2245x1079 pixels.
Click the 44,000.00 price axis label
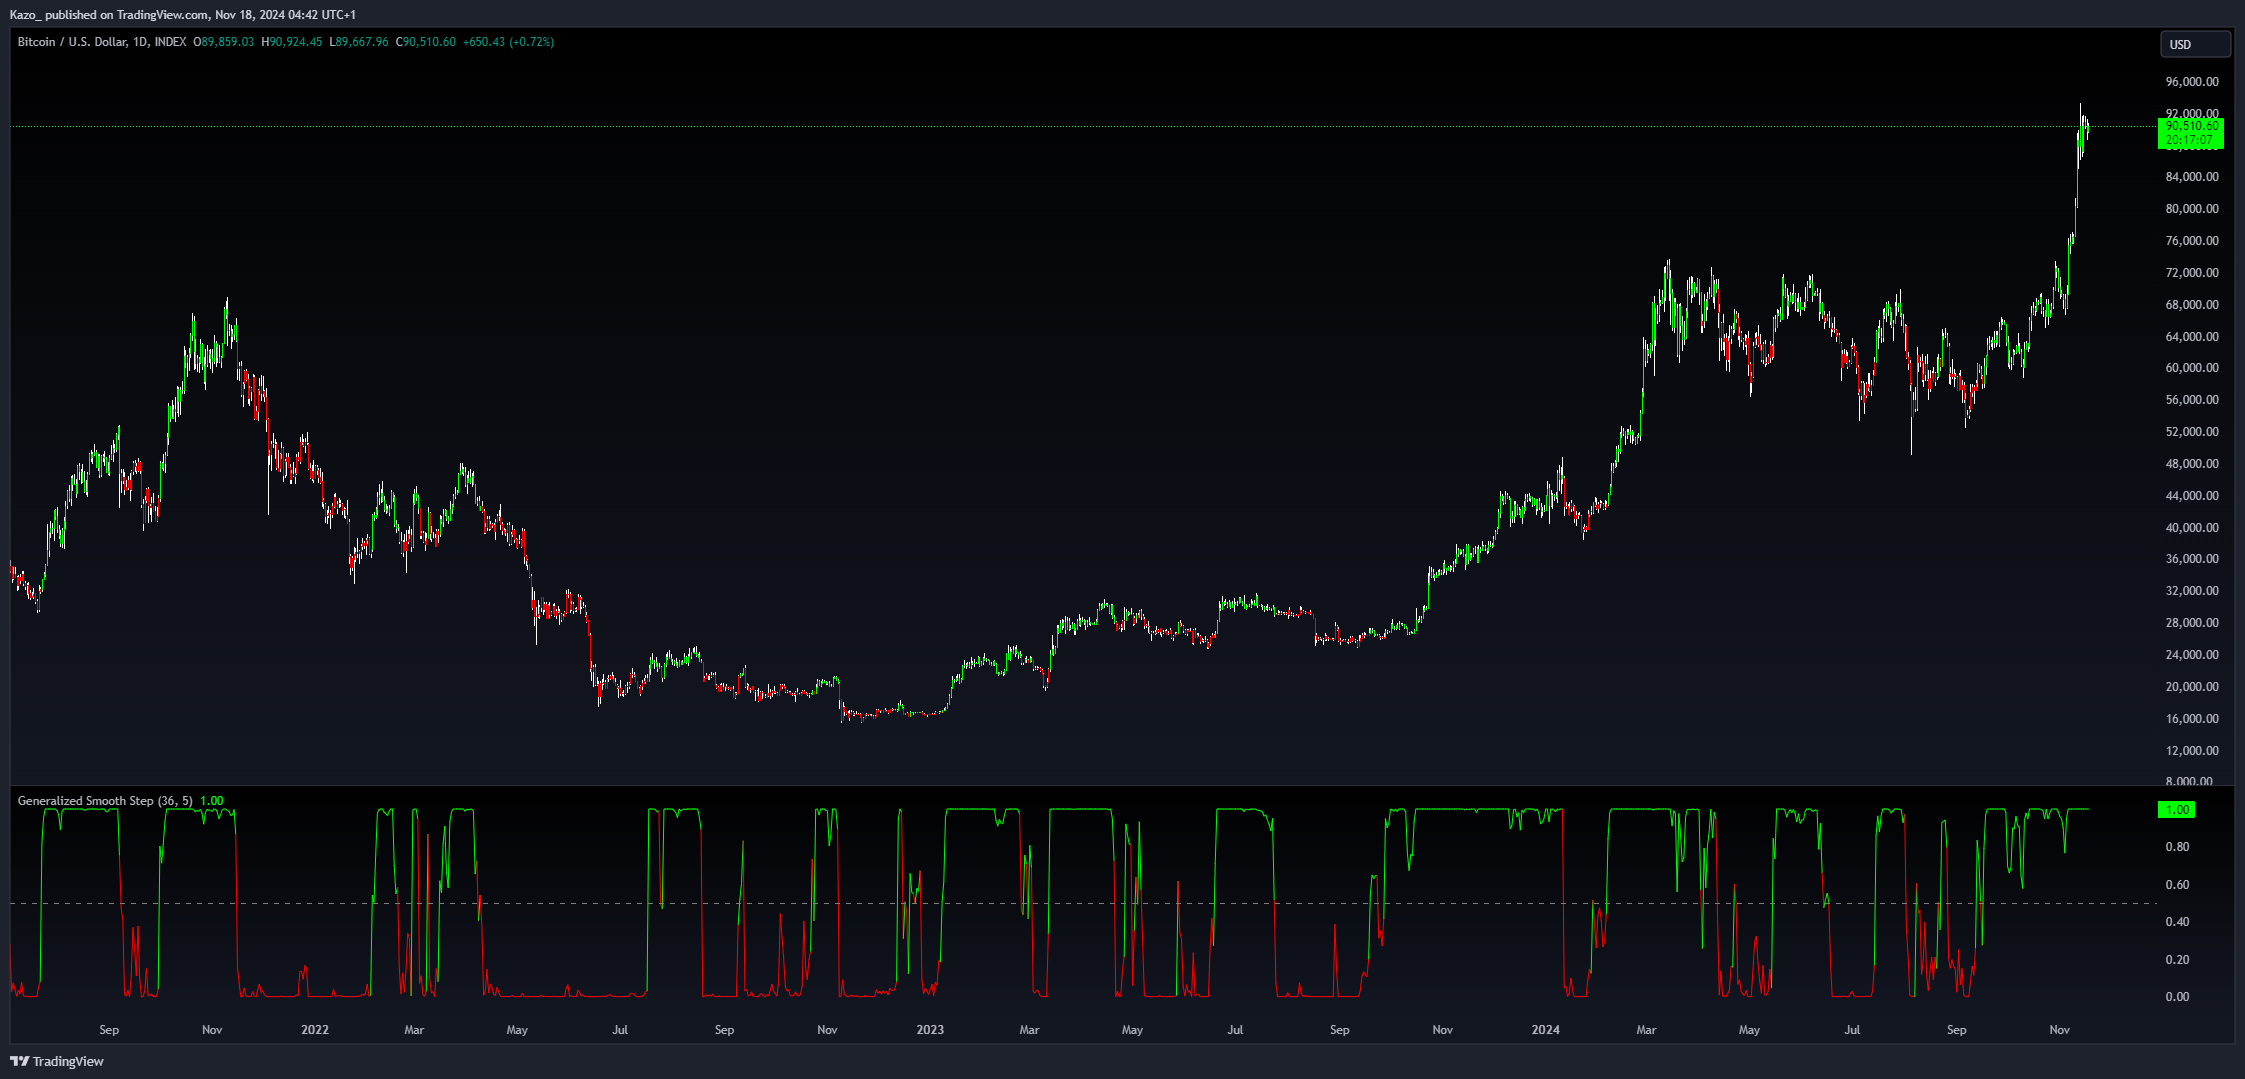[x=2192, y=496]
